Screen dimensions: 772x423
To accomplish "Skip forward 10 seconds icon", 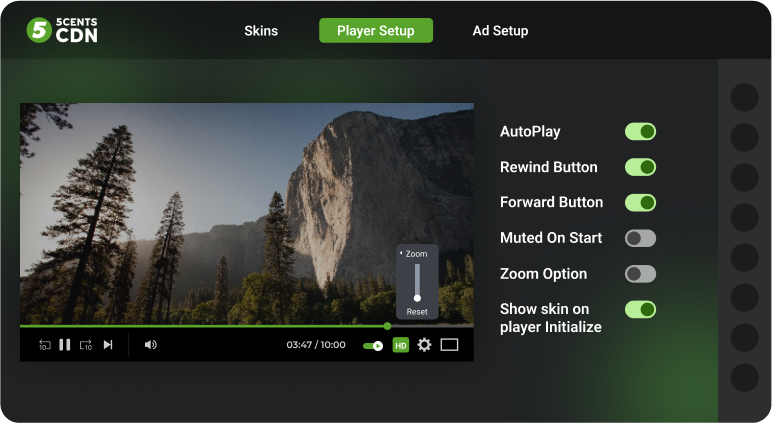I will [86, 345].
